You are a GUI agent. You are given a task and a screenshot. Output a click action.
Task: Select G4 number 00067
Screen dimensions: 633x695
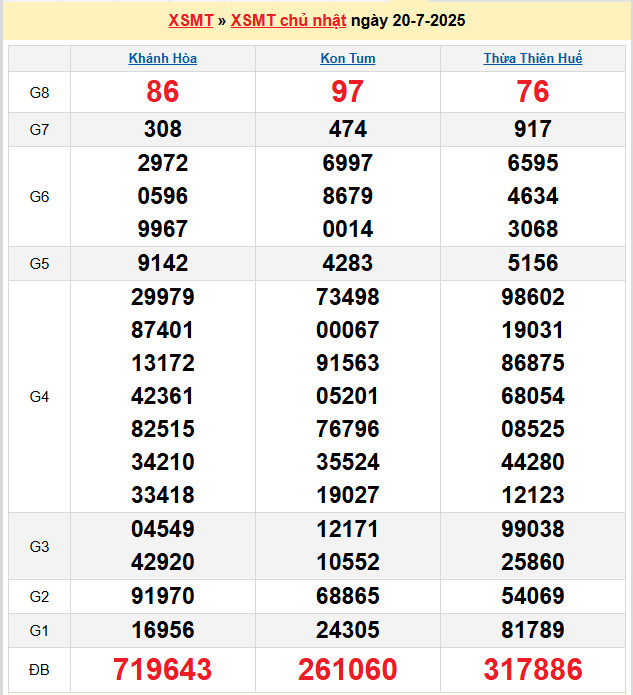[x=348, y=330]
